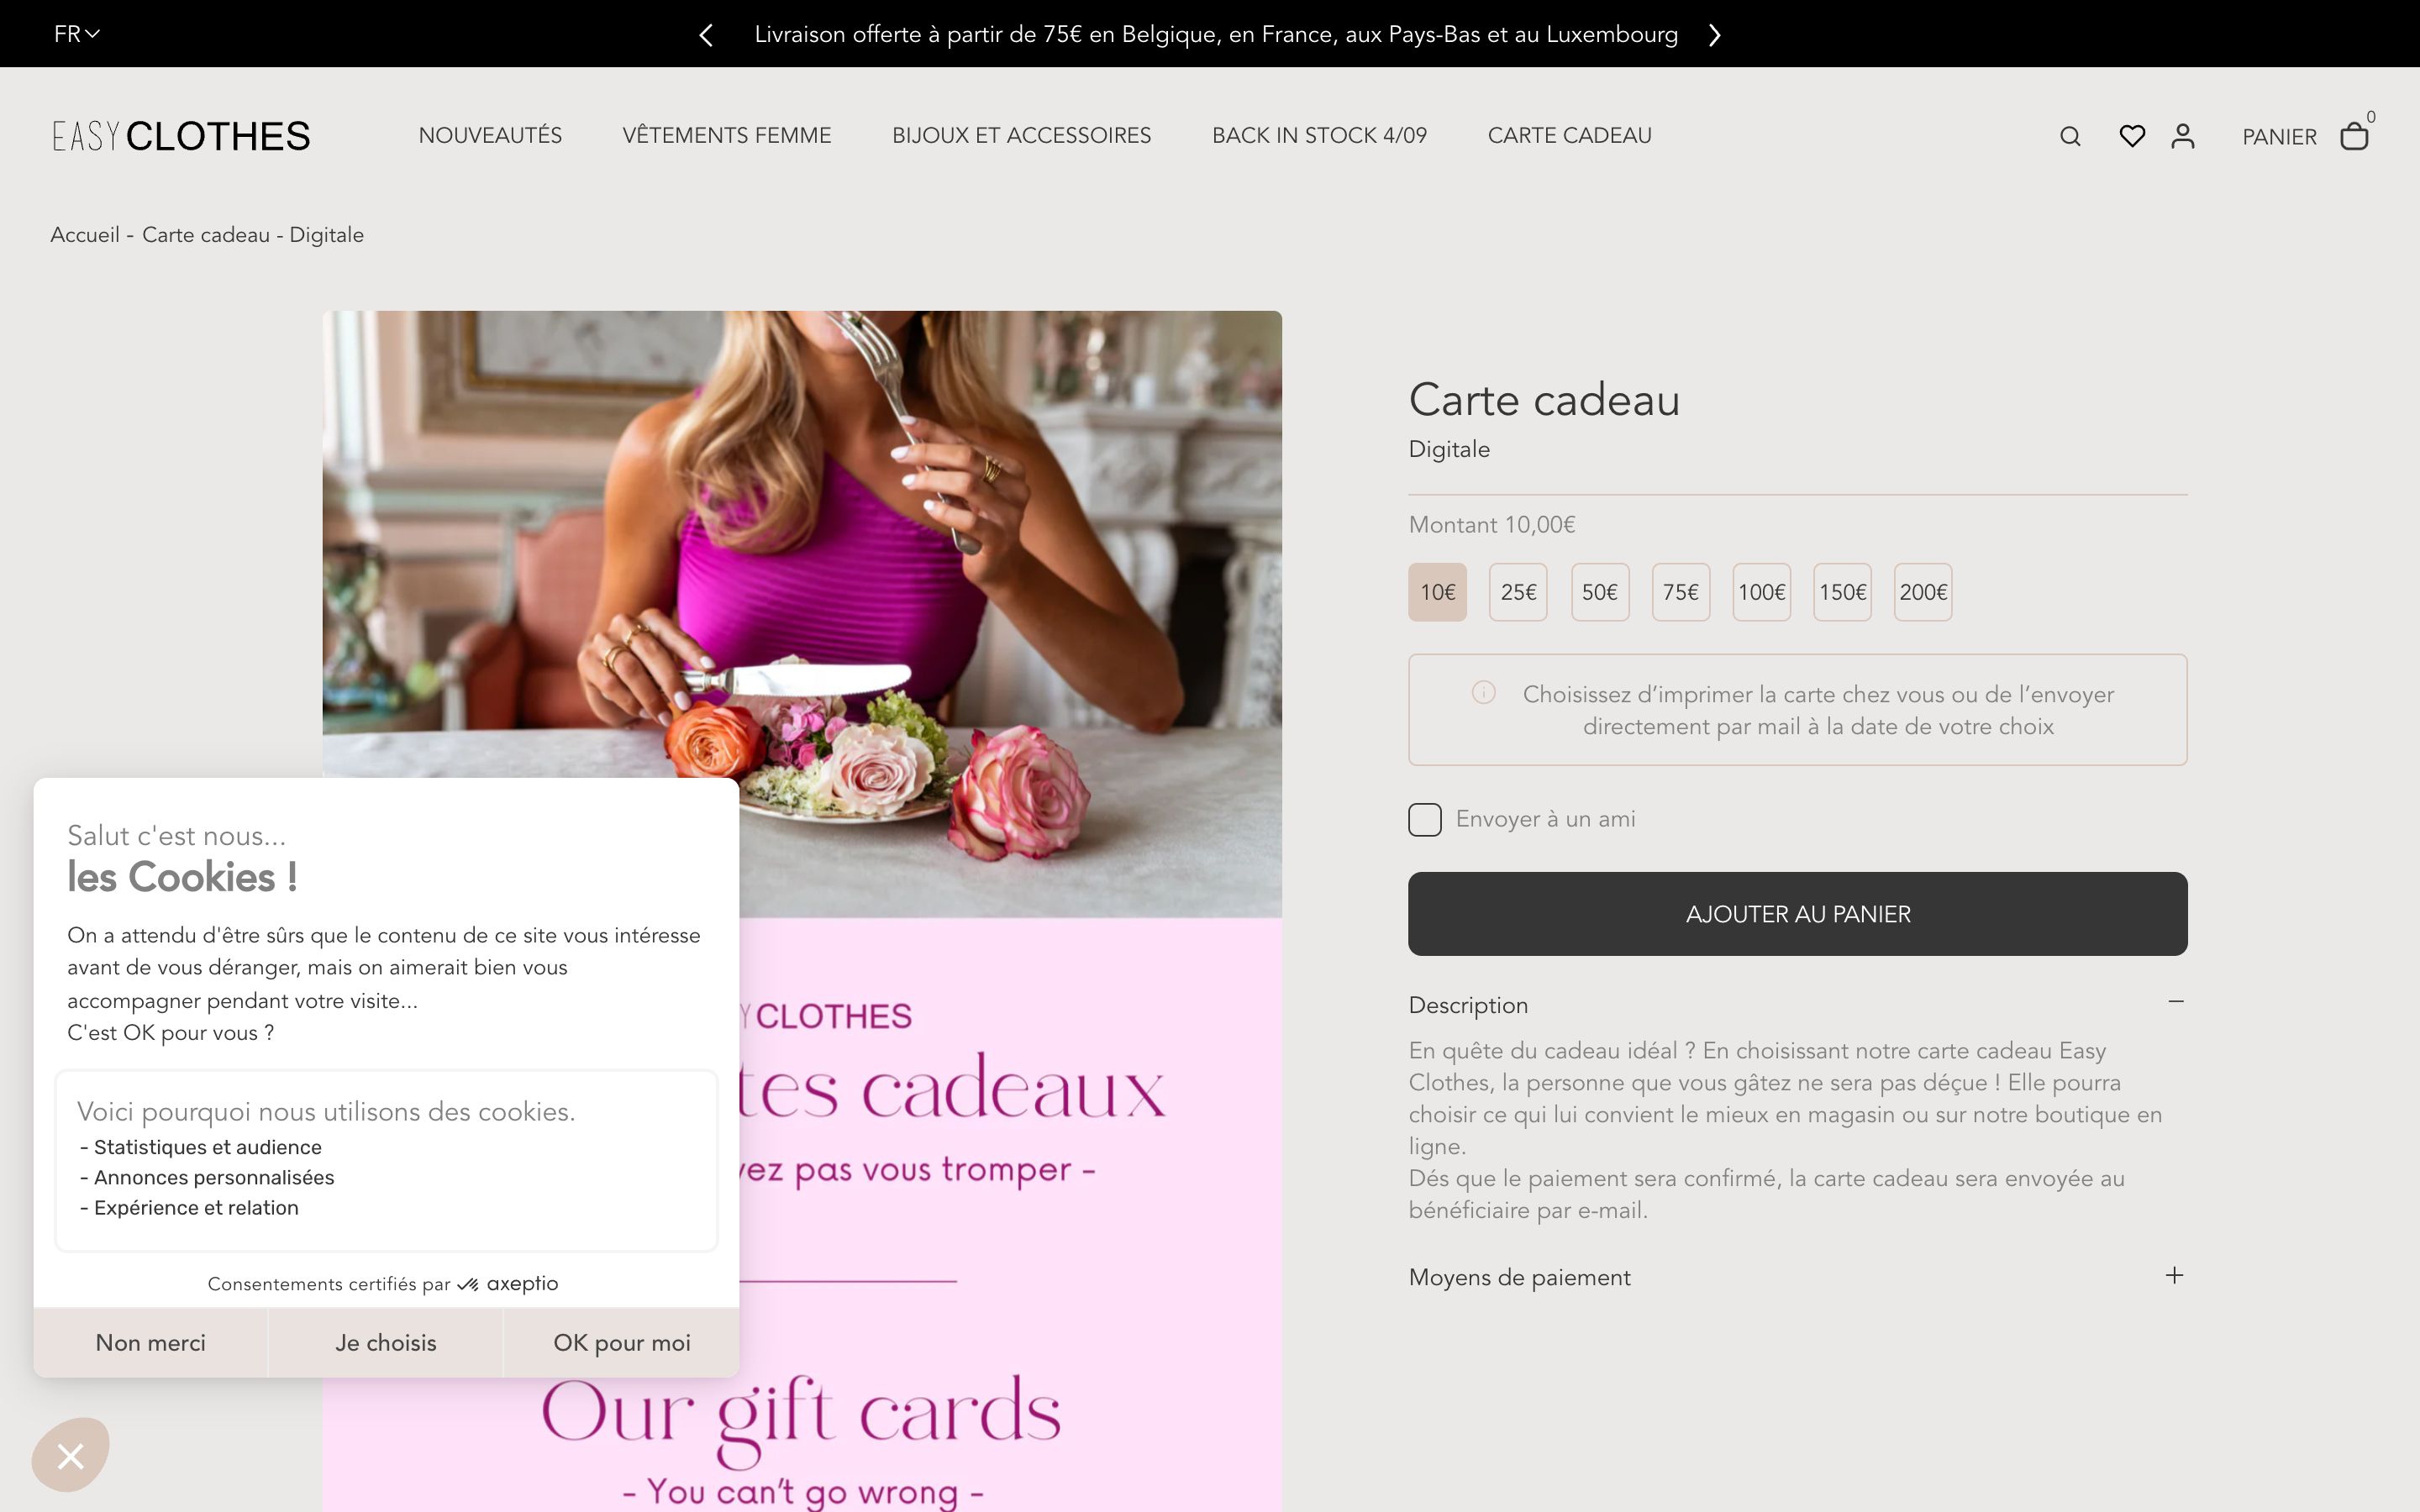Open the Nouveautés menu

point(490,136)
